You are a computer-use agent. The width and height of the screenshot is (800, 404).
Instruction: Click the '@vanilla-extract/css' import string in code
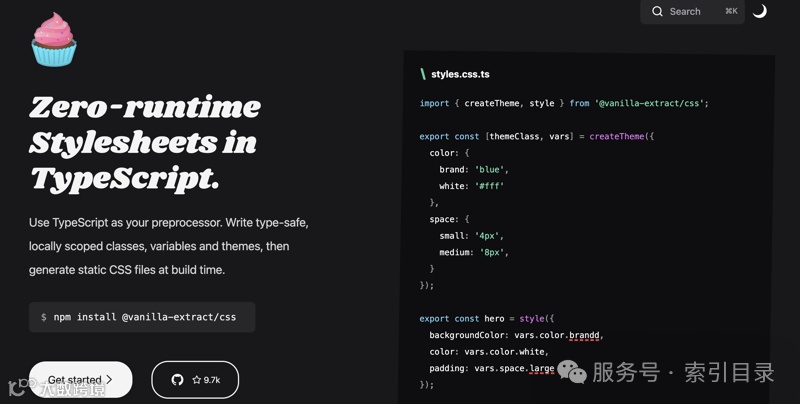649,103
